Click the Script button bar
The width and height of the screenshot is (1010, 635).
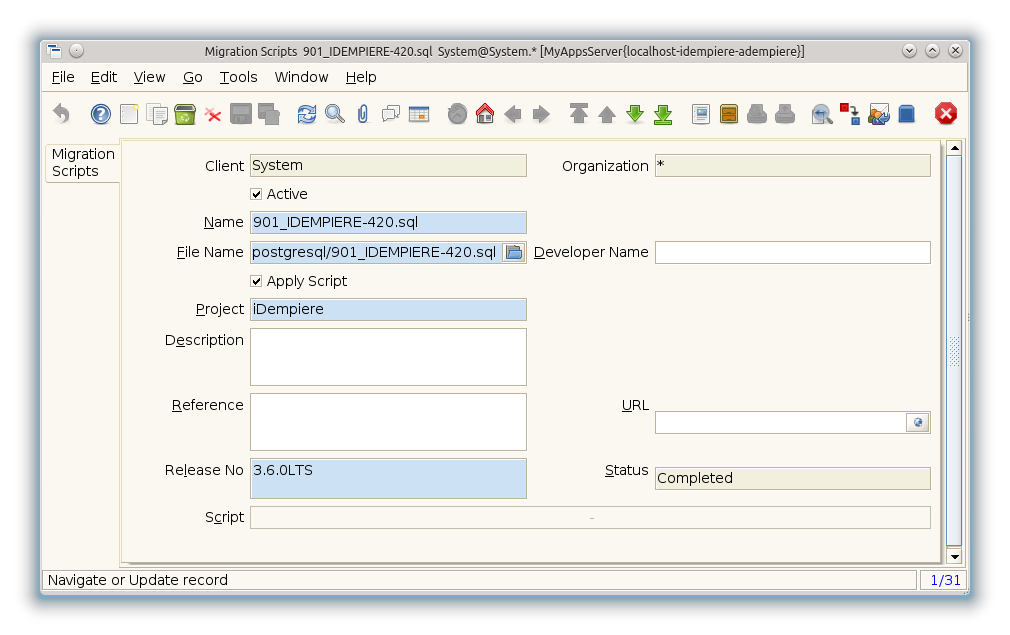pos(590,517)
